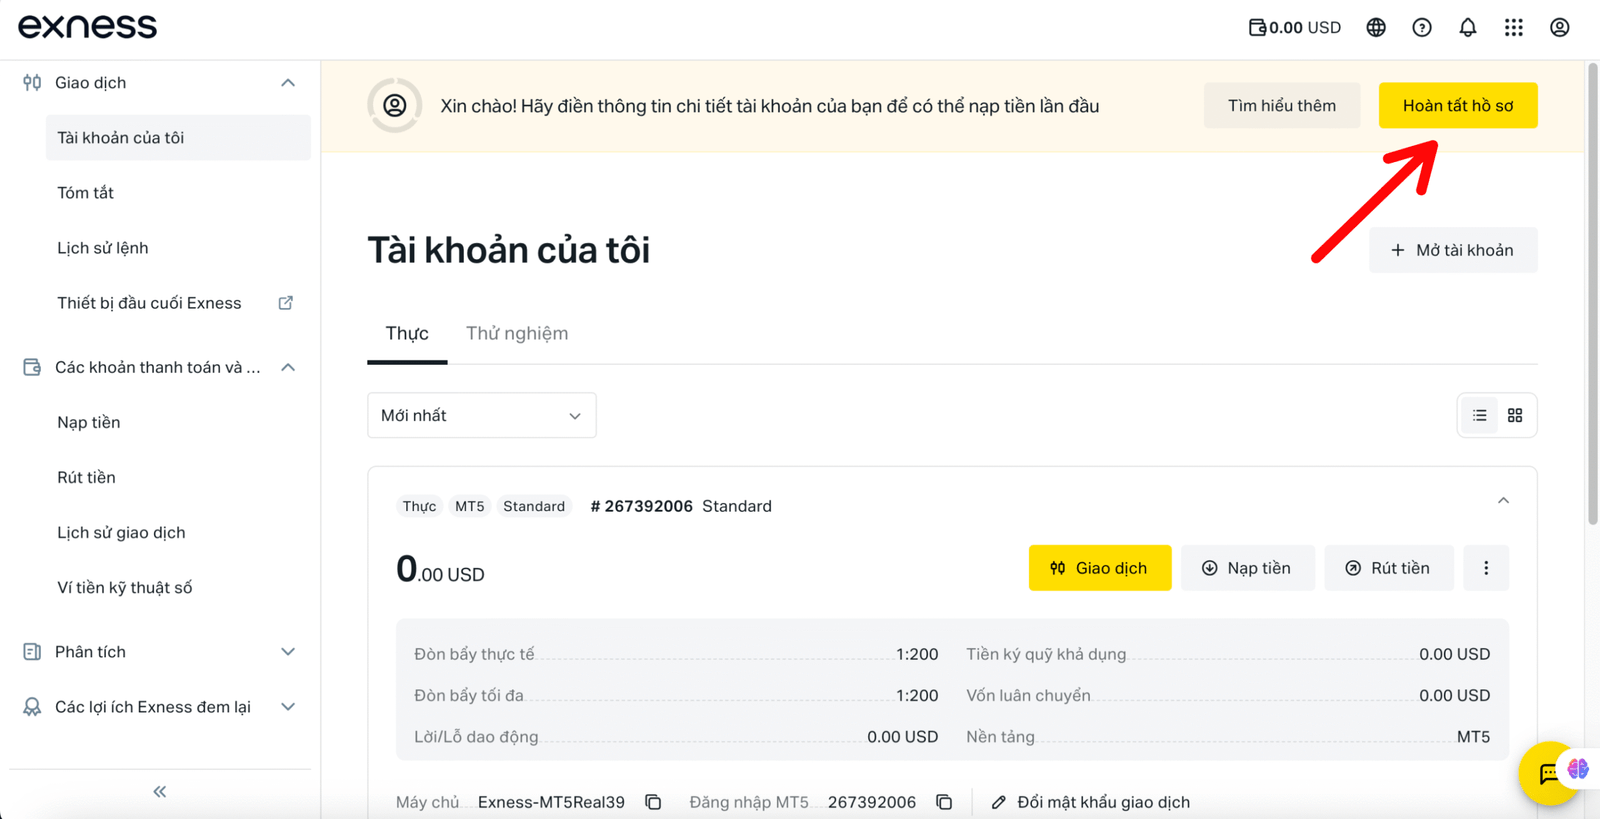Open the live chat support bubble
The height and width of the screenshot is (819, 1600).
pyautogui.click(x=1548, y=773)
